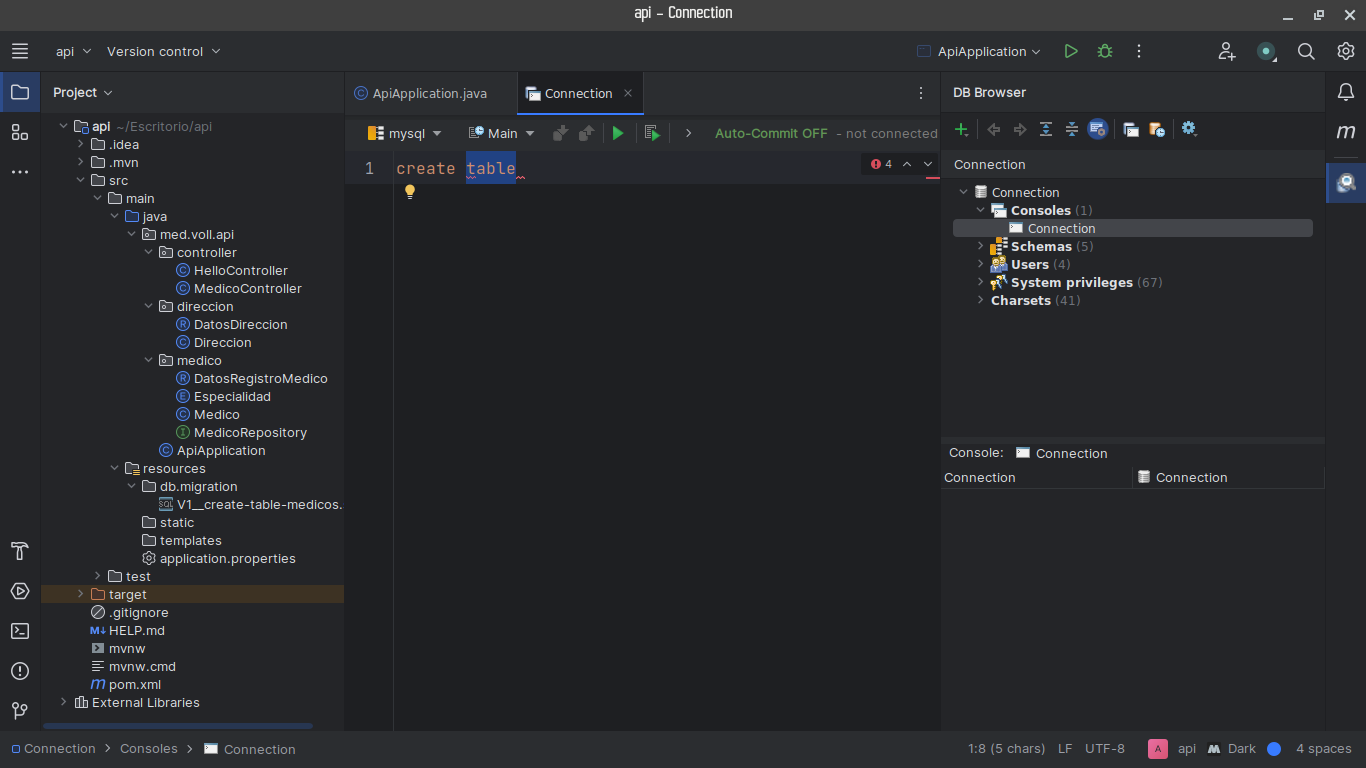Select Connection console in DB Browser tree
The width and height of the screenshot is (1366, 768).
[1132, 228]
